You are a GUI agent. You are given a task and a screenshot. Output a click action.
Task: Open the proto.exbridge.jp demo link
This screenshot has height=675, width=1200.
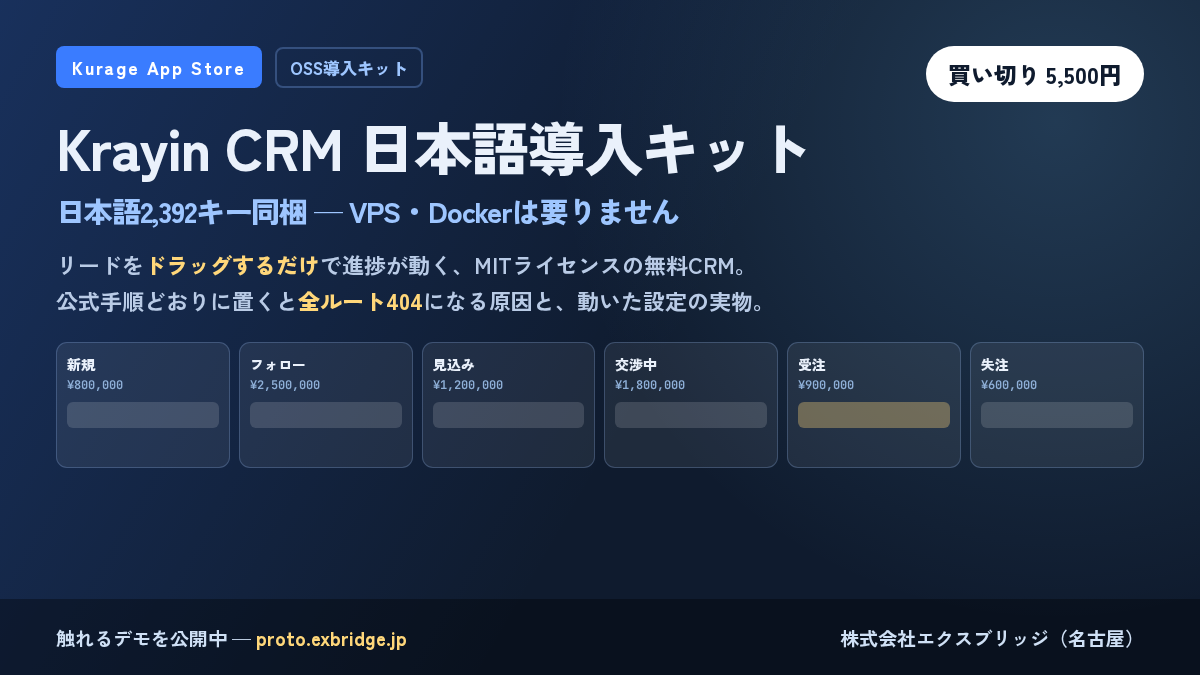coord(331,640)
